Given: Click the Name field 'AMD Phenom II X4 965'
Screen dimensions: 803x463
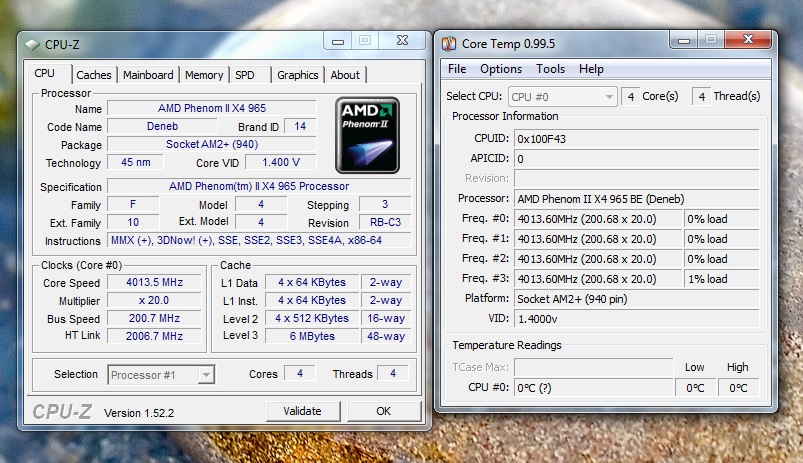Looking at the screenshot, I should click(212, 108).
